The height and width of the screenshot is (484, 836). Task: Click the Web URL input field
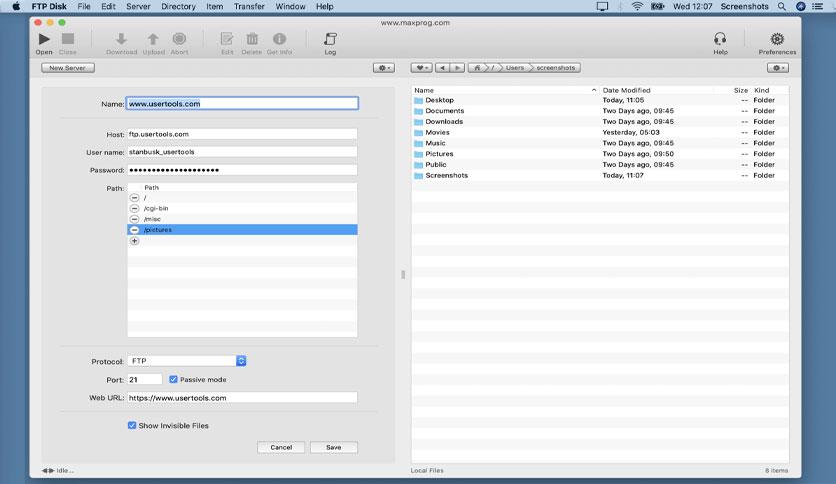click(242, 398)
